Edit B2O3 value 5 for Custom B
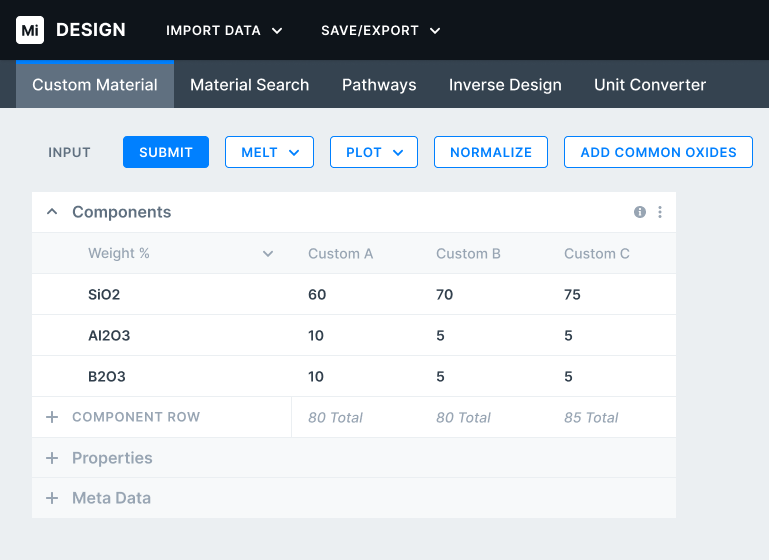This screenshot has width=769, height=560. [x=440, y=377]
